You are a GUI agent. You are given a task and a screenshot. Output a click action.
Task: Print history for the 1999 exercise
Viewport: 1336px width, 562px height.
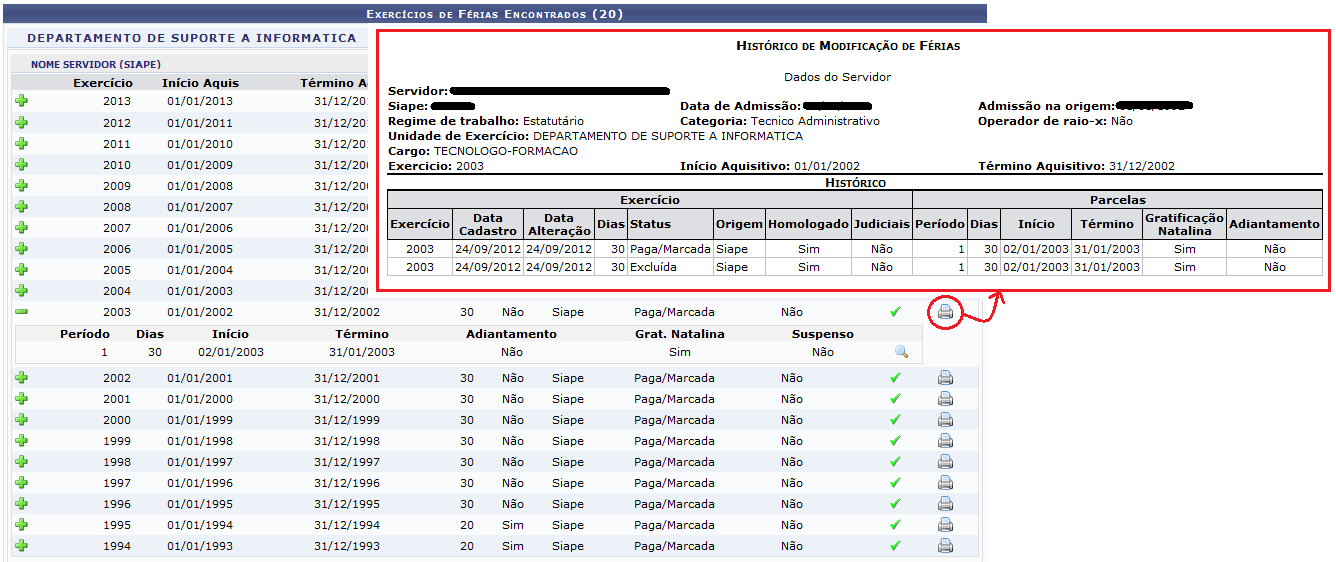945,441
